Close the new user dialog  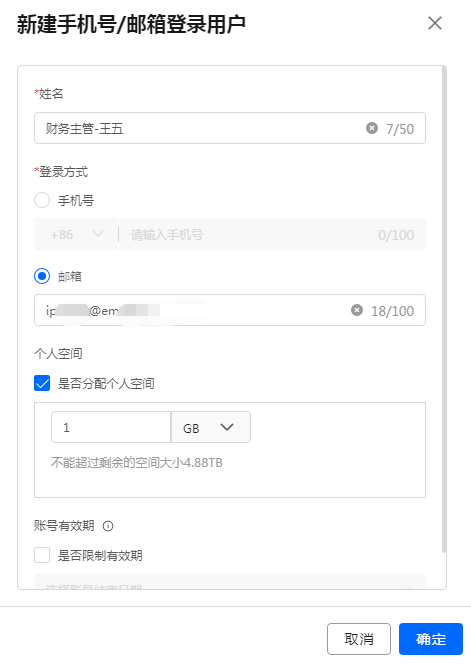pyautogui.click(x=435, y=23)
